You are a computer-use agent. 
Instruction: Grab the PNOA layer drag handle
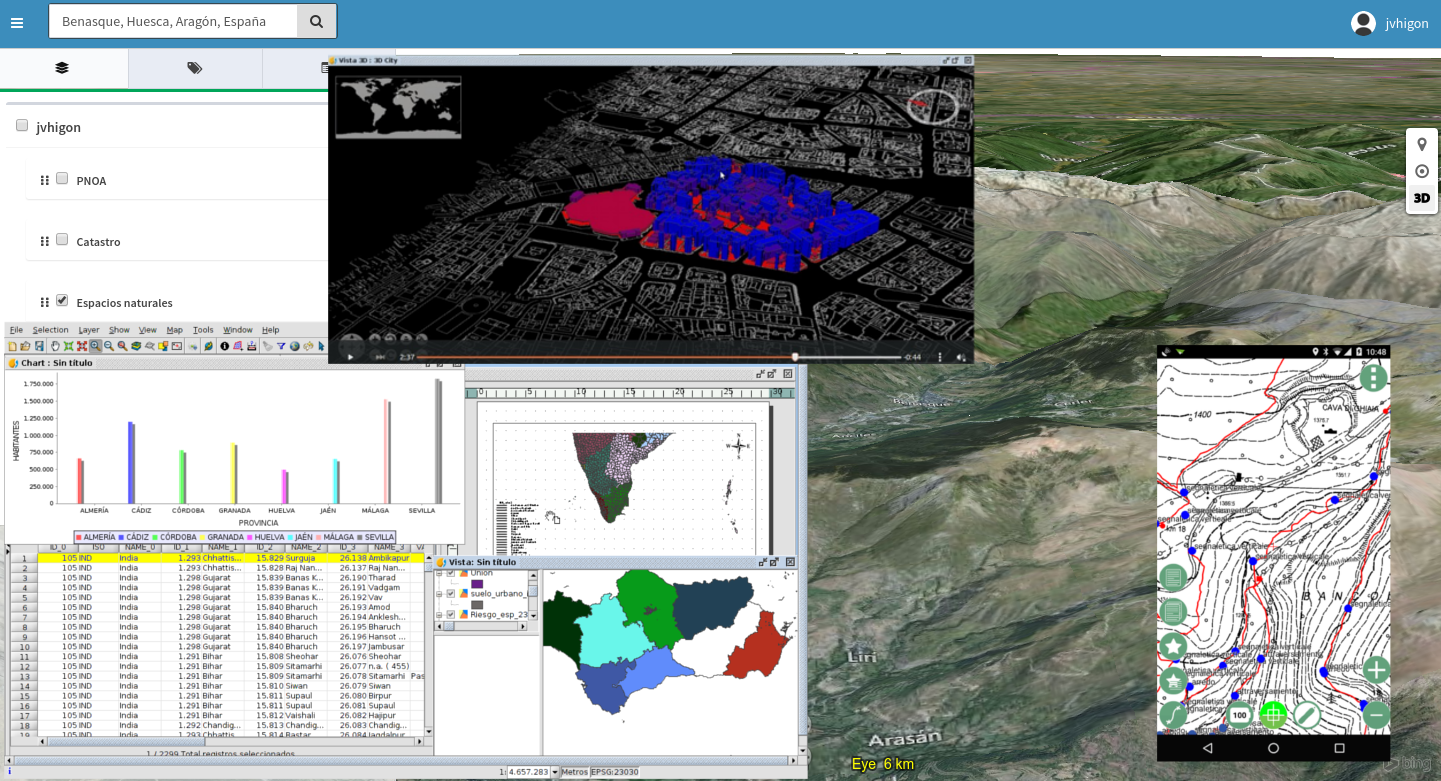click(x=44, y=181)
